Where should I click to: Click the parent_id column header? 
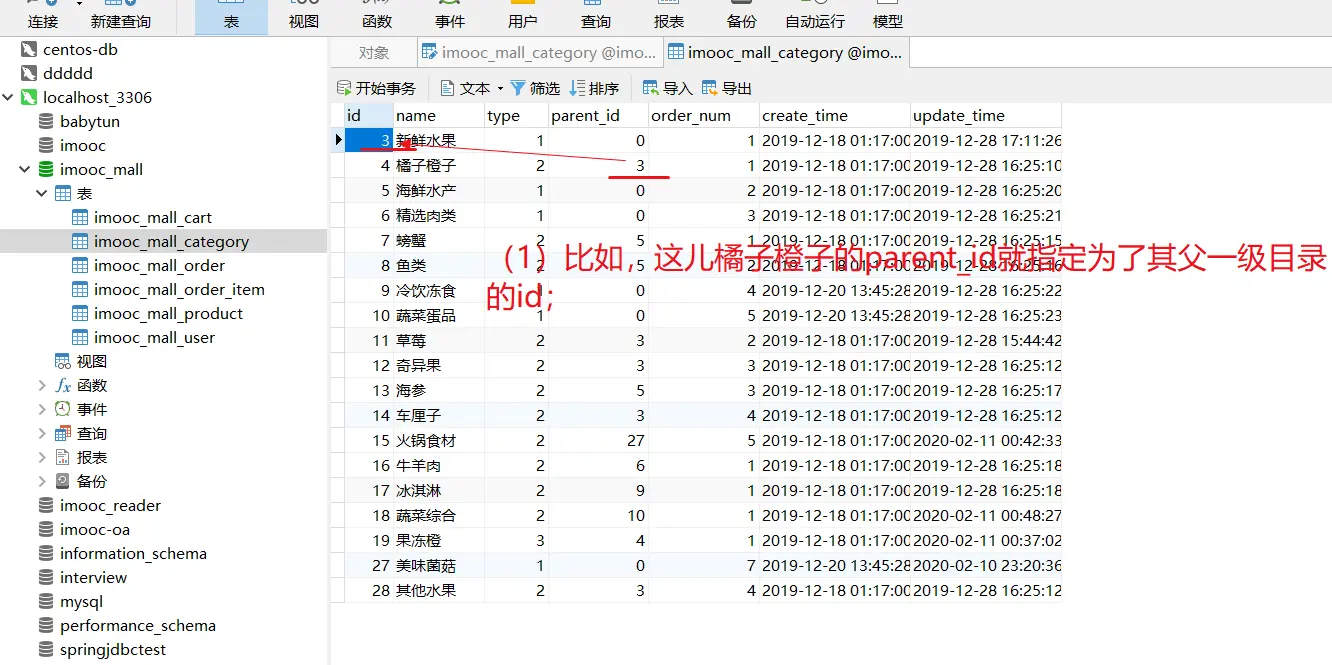click(598, 115)
